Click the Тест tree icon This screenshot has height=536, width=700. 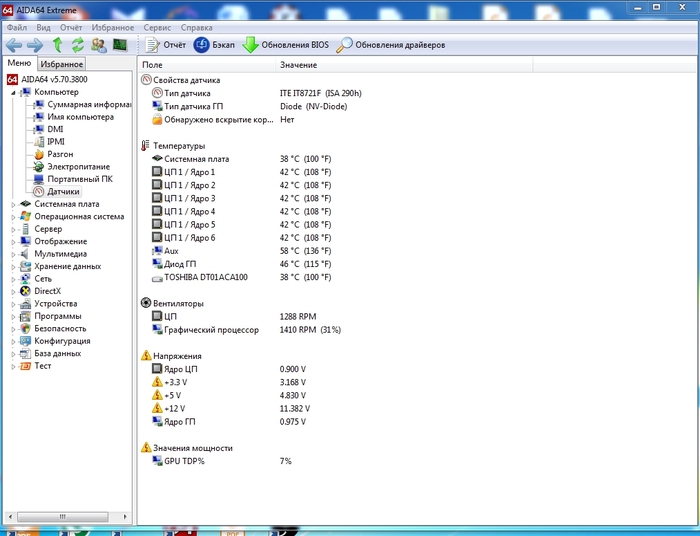26,366
